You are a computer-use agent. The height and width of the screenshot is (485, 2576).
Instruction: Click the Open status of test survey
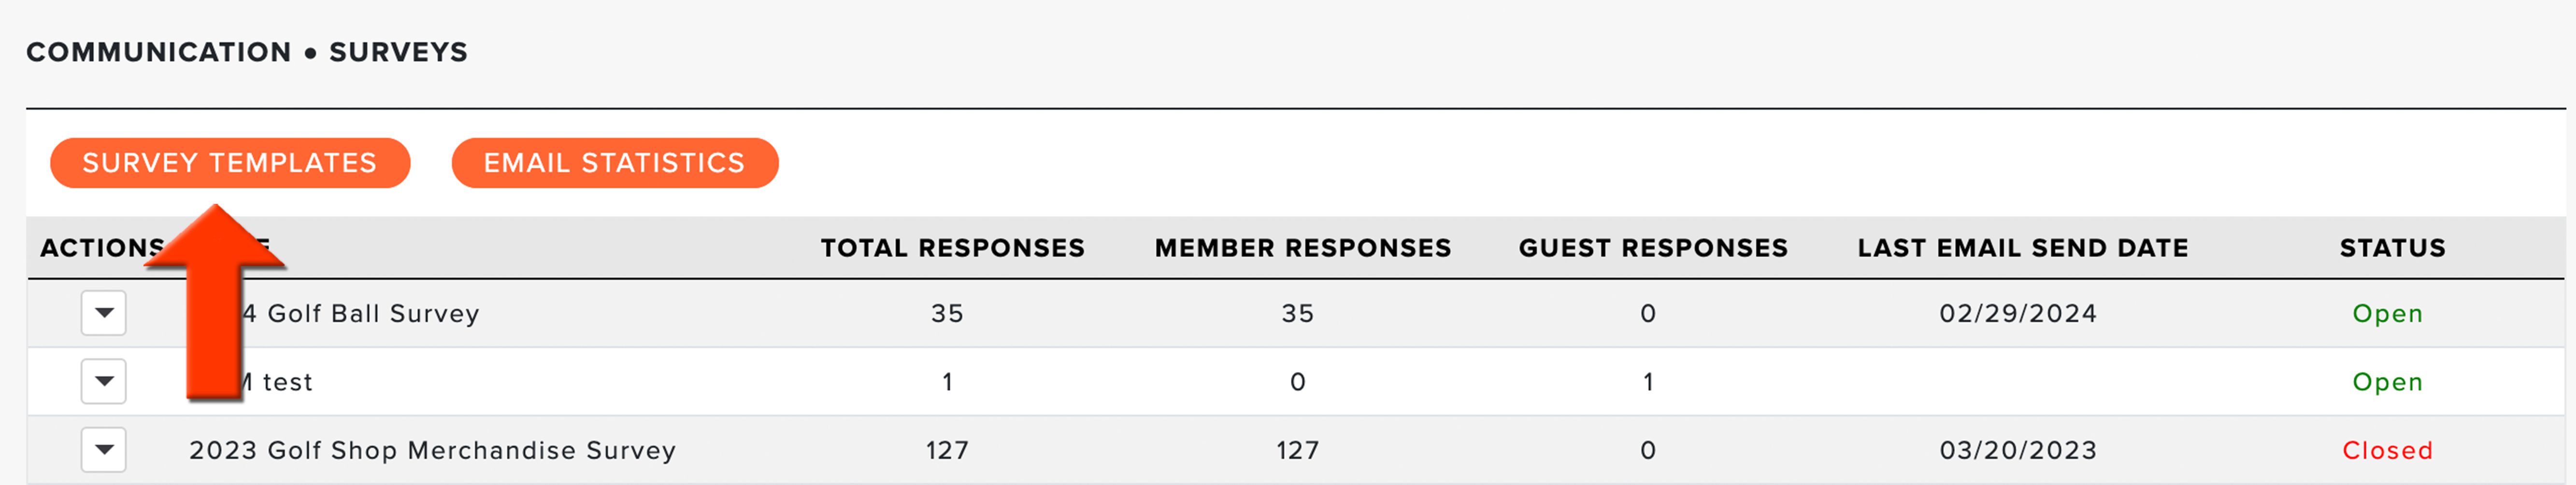(2388, 381)
